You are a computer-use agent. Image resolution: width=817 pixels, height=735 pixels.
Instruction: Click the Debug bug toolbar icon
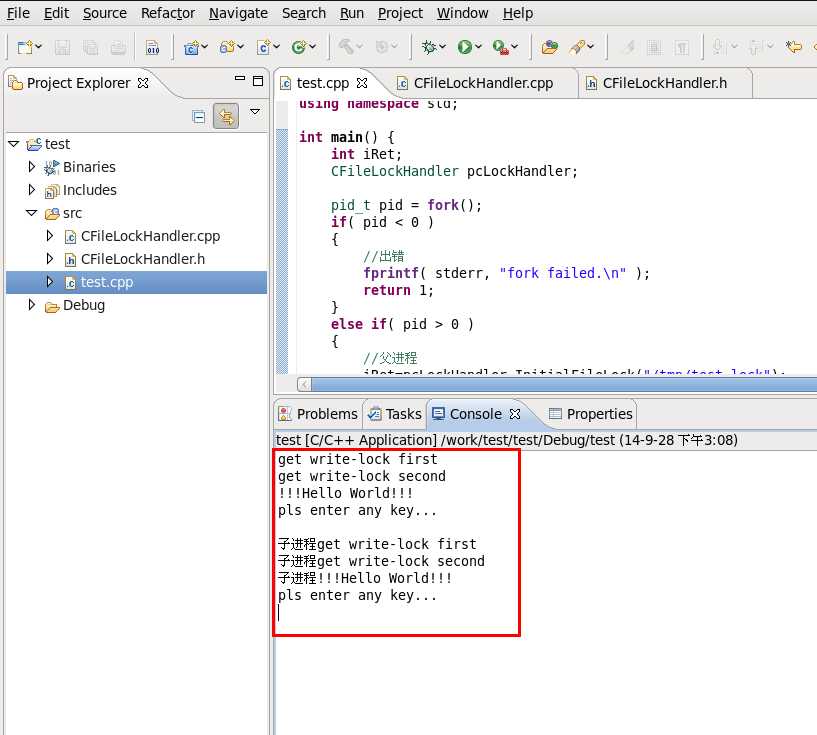(x=429, y=47)
